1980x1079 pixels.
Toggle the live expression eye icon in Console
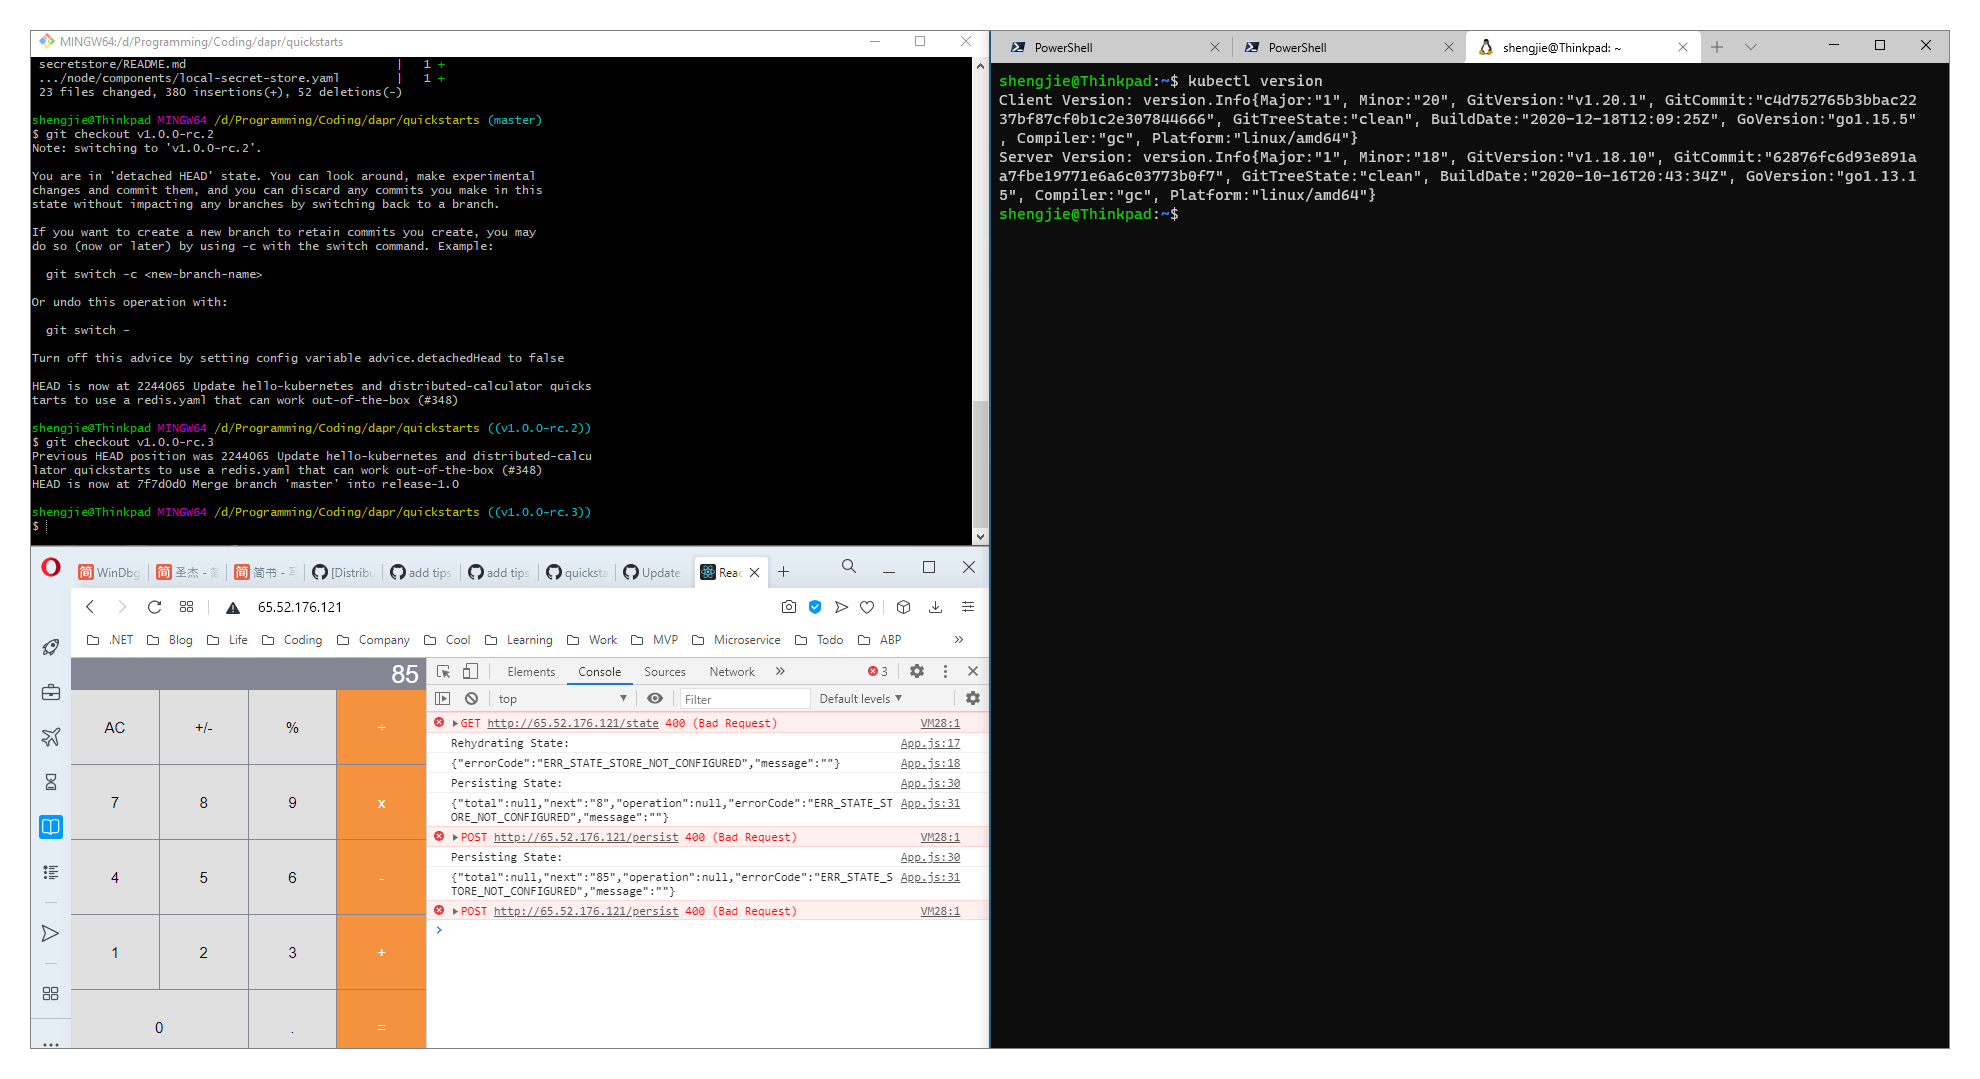[x=655, y=698]
